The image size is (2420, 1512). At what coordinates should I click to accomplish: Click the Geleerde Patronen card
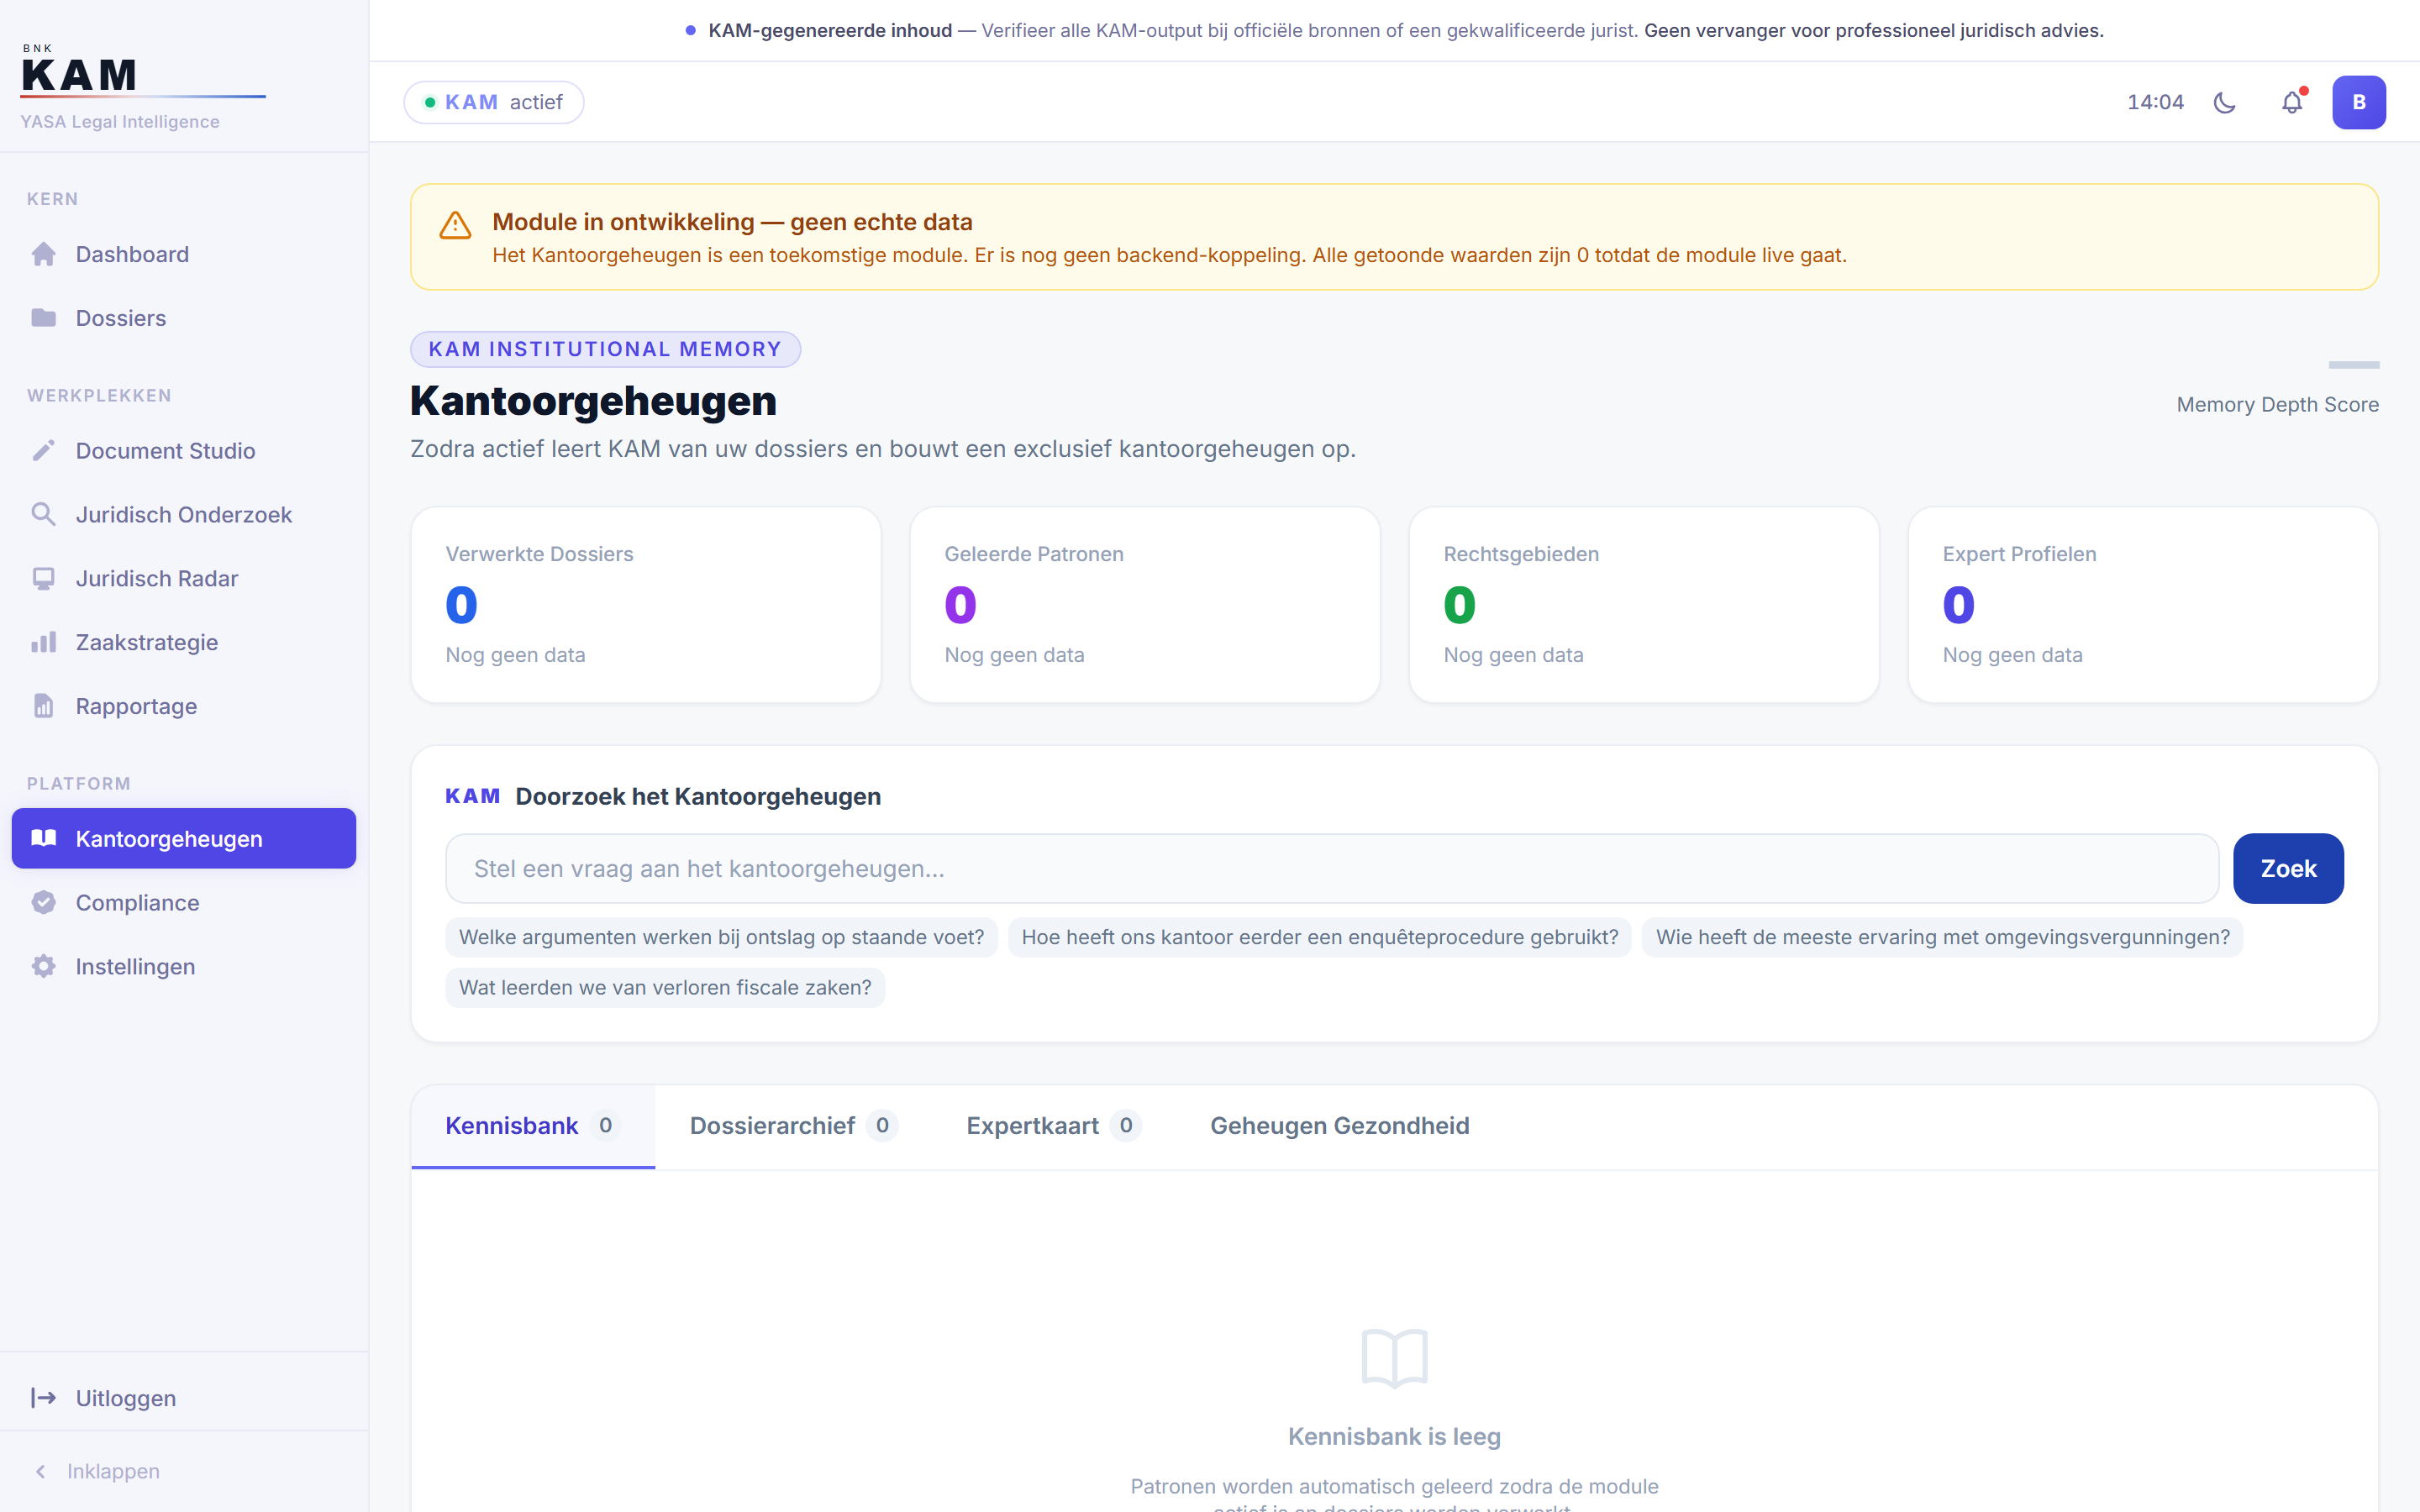coord(1145,605)
